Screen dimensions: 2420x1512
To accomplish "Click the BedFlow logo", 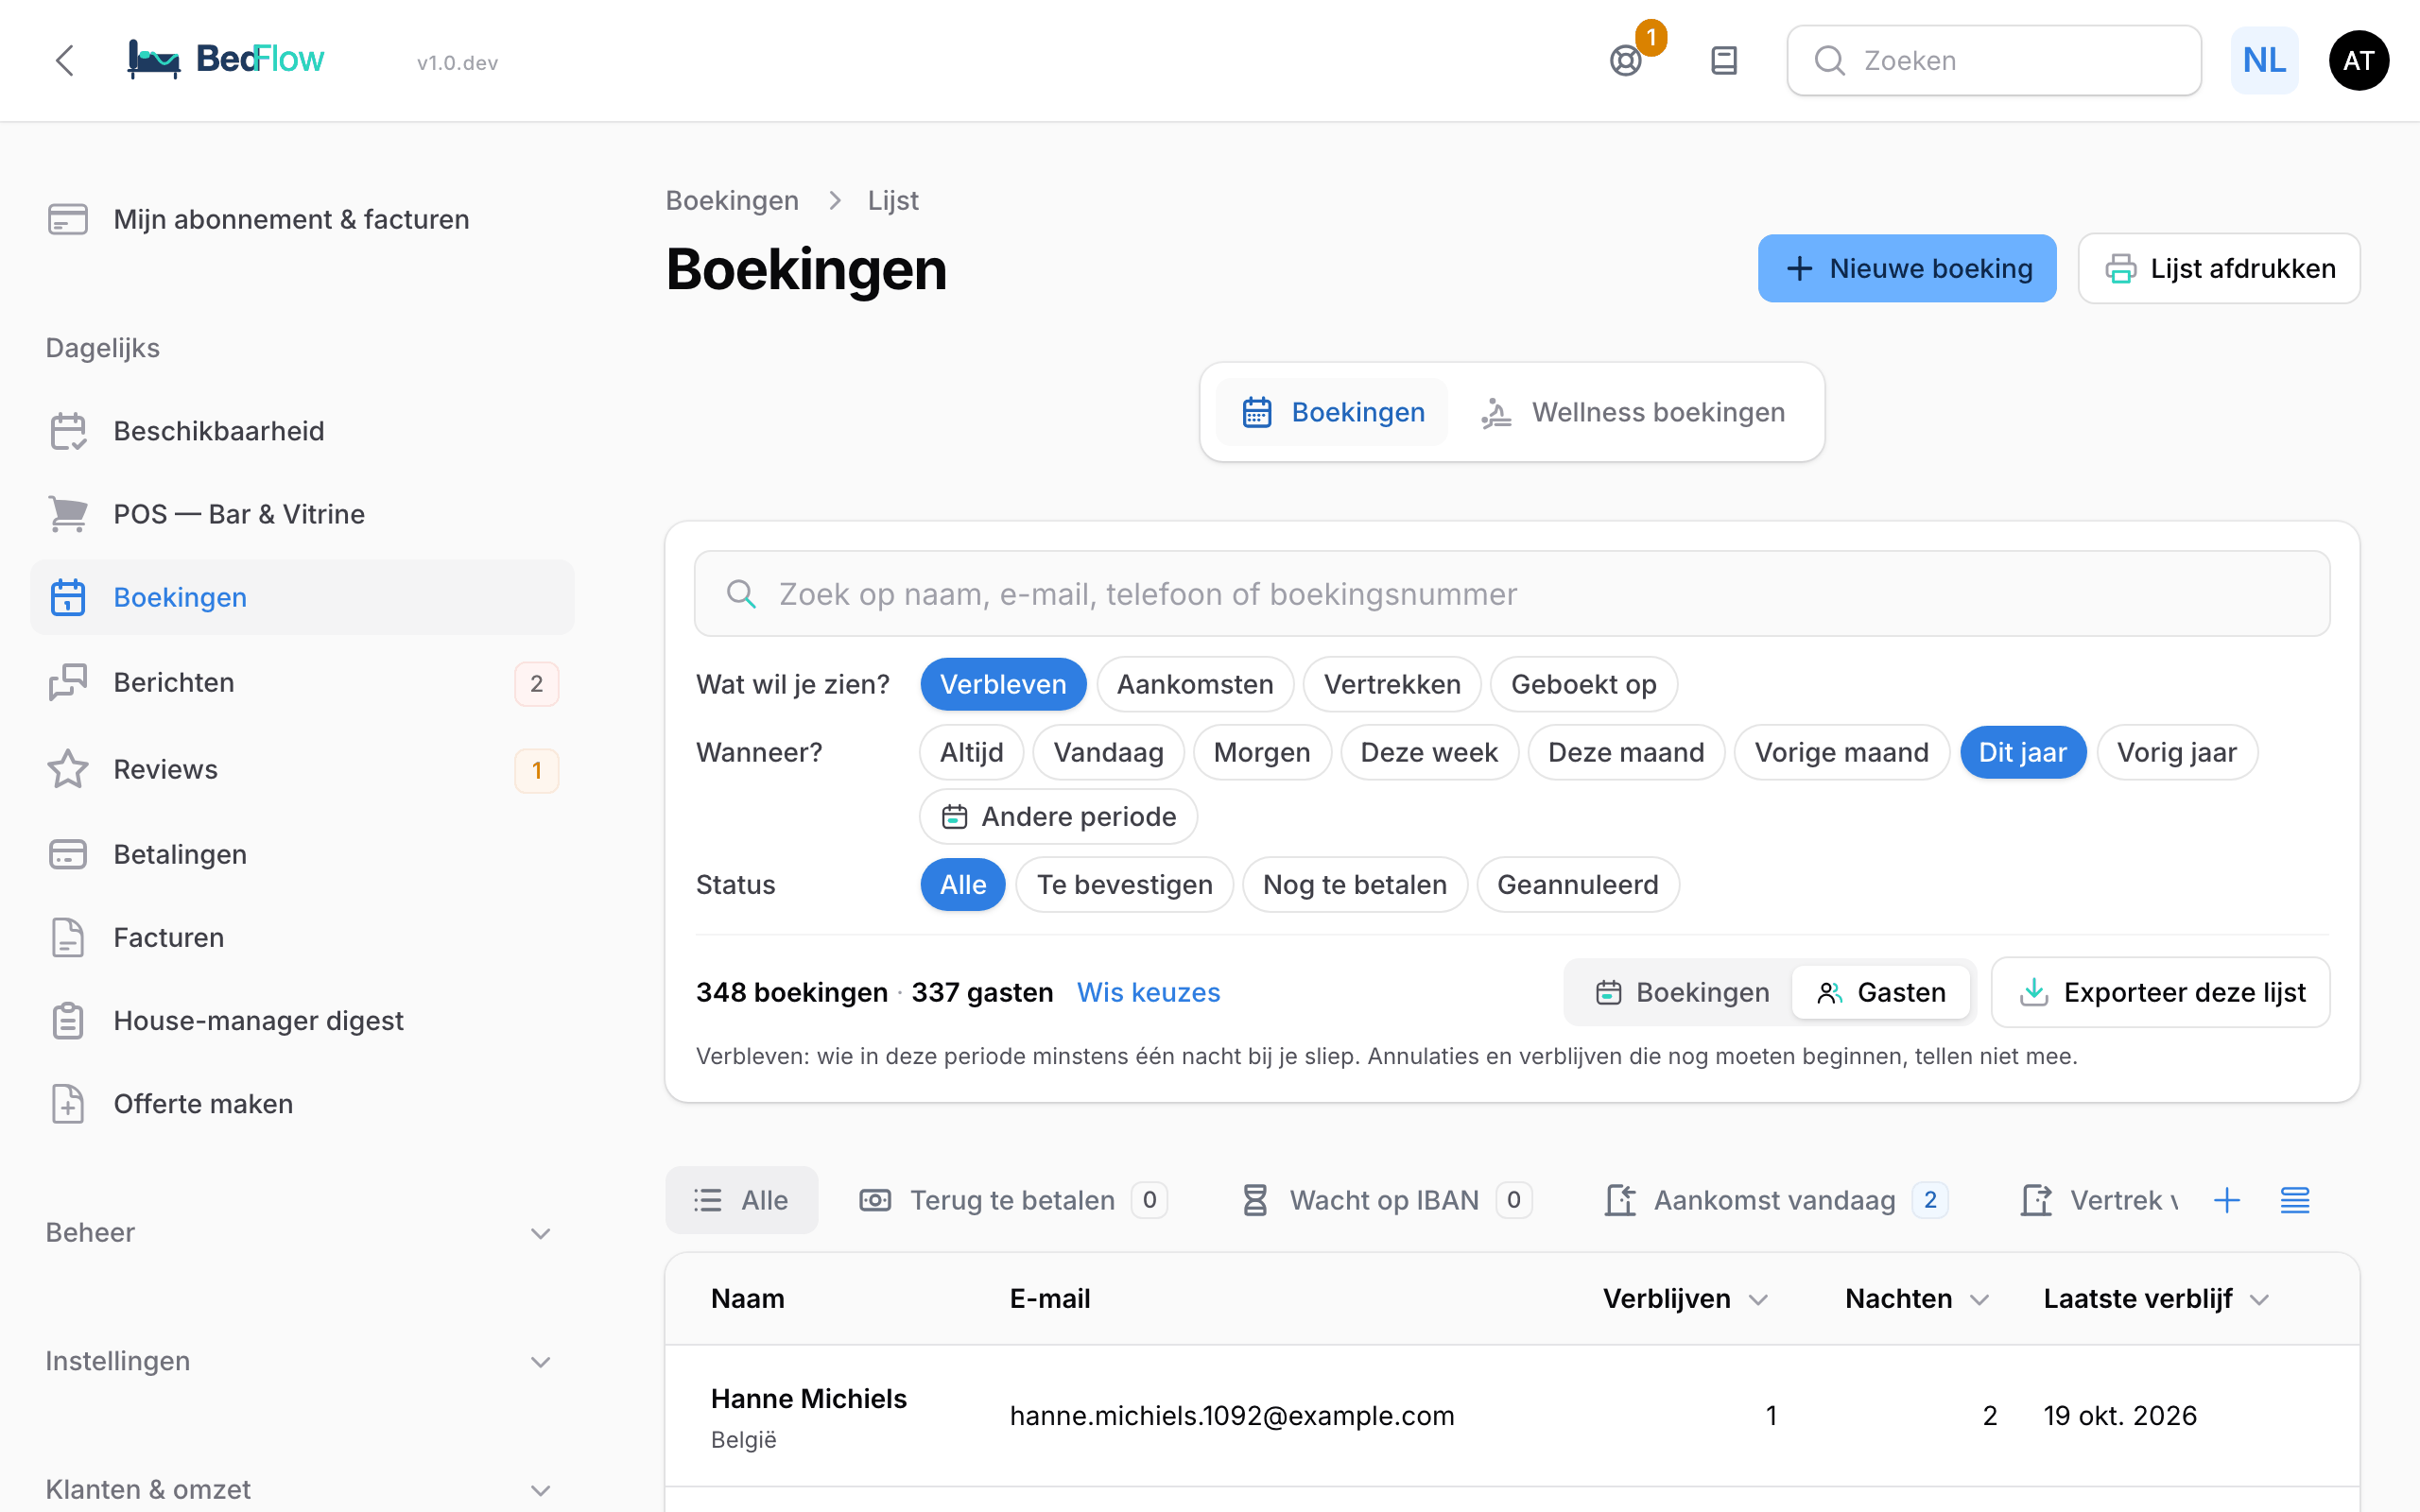I will click(226, 60).
